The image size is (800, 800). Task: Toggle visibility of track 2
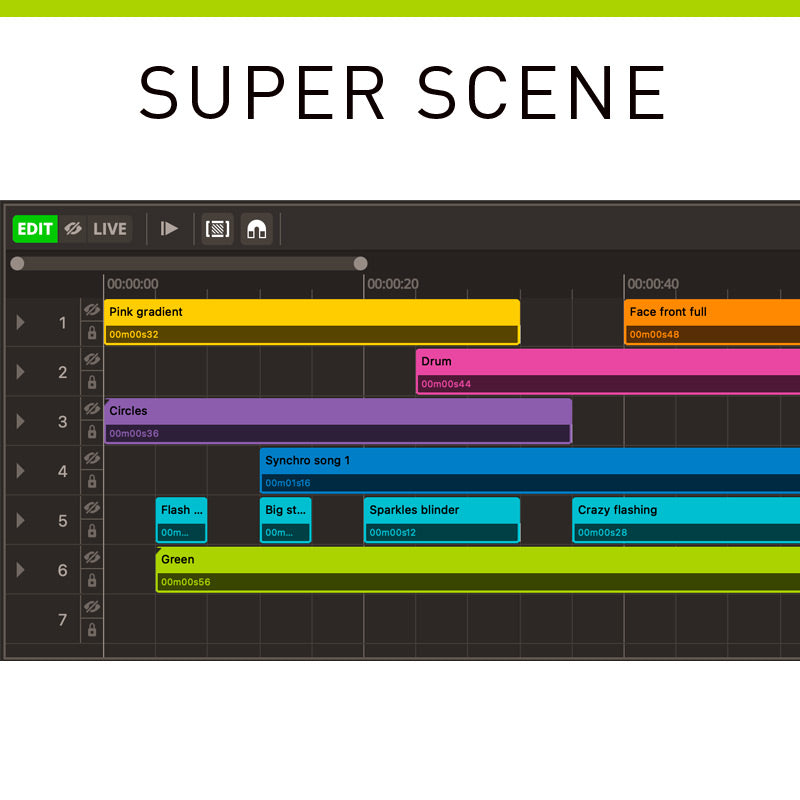(92, 359)
